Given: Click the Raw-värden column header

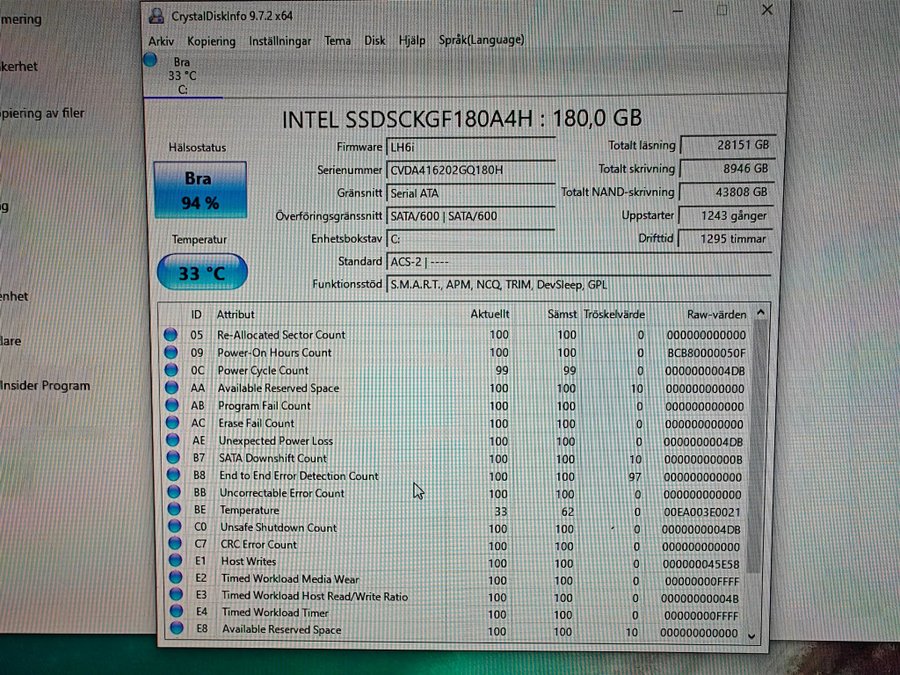Looking at the screenshot, I should [716, 314].
